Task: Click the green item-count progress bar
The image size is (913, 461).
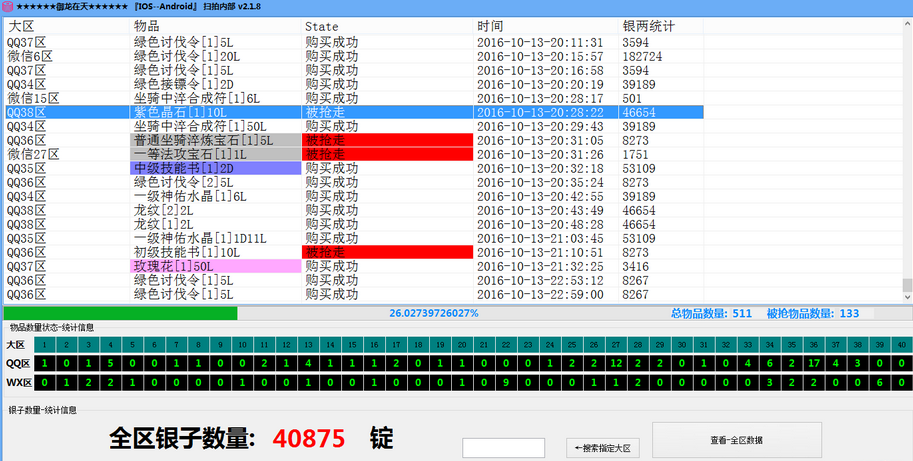Action: point(120,313)
